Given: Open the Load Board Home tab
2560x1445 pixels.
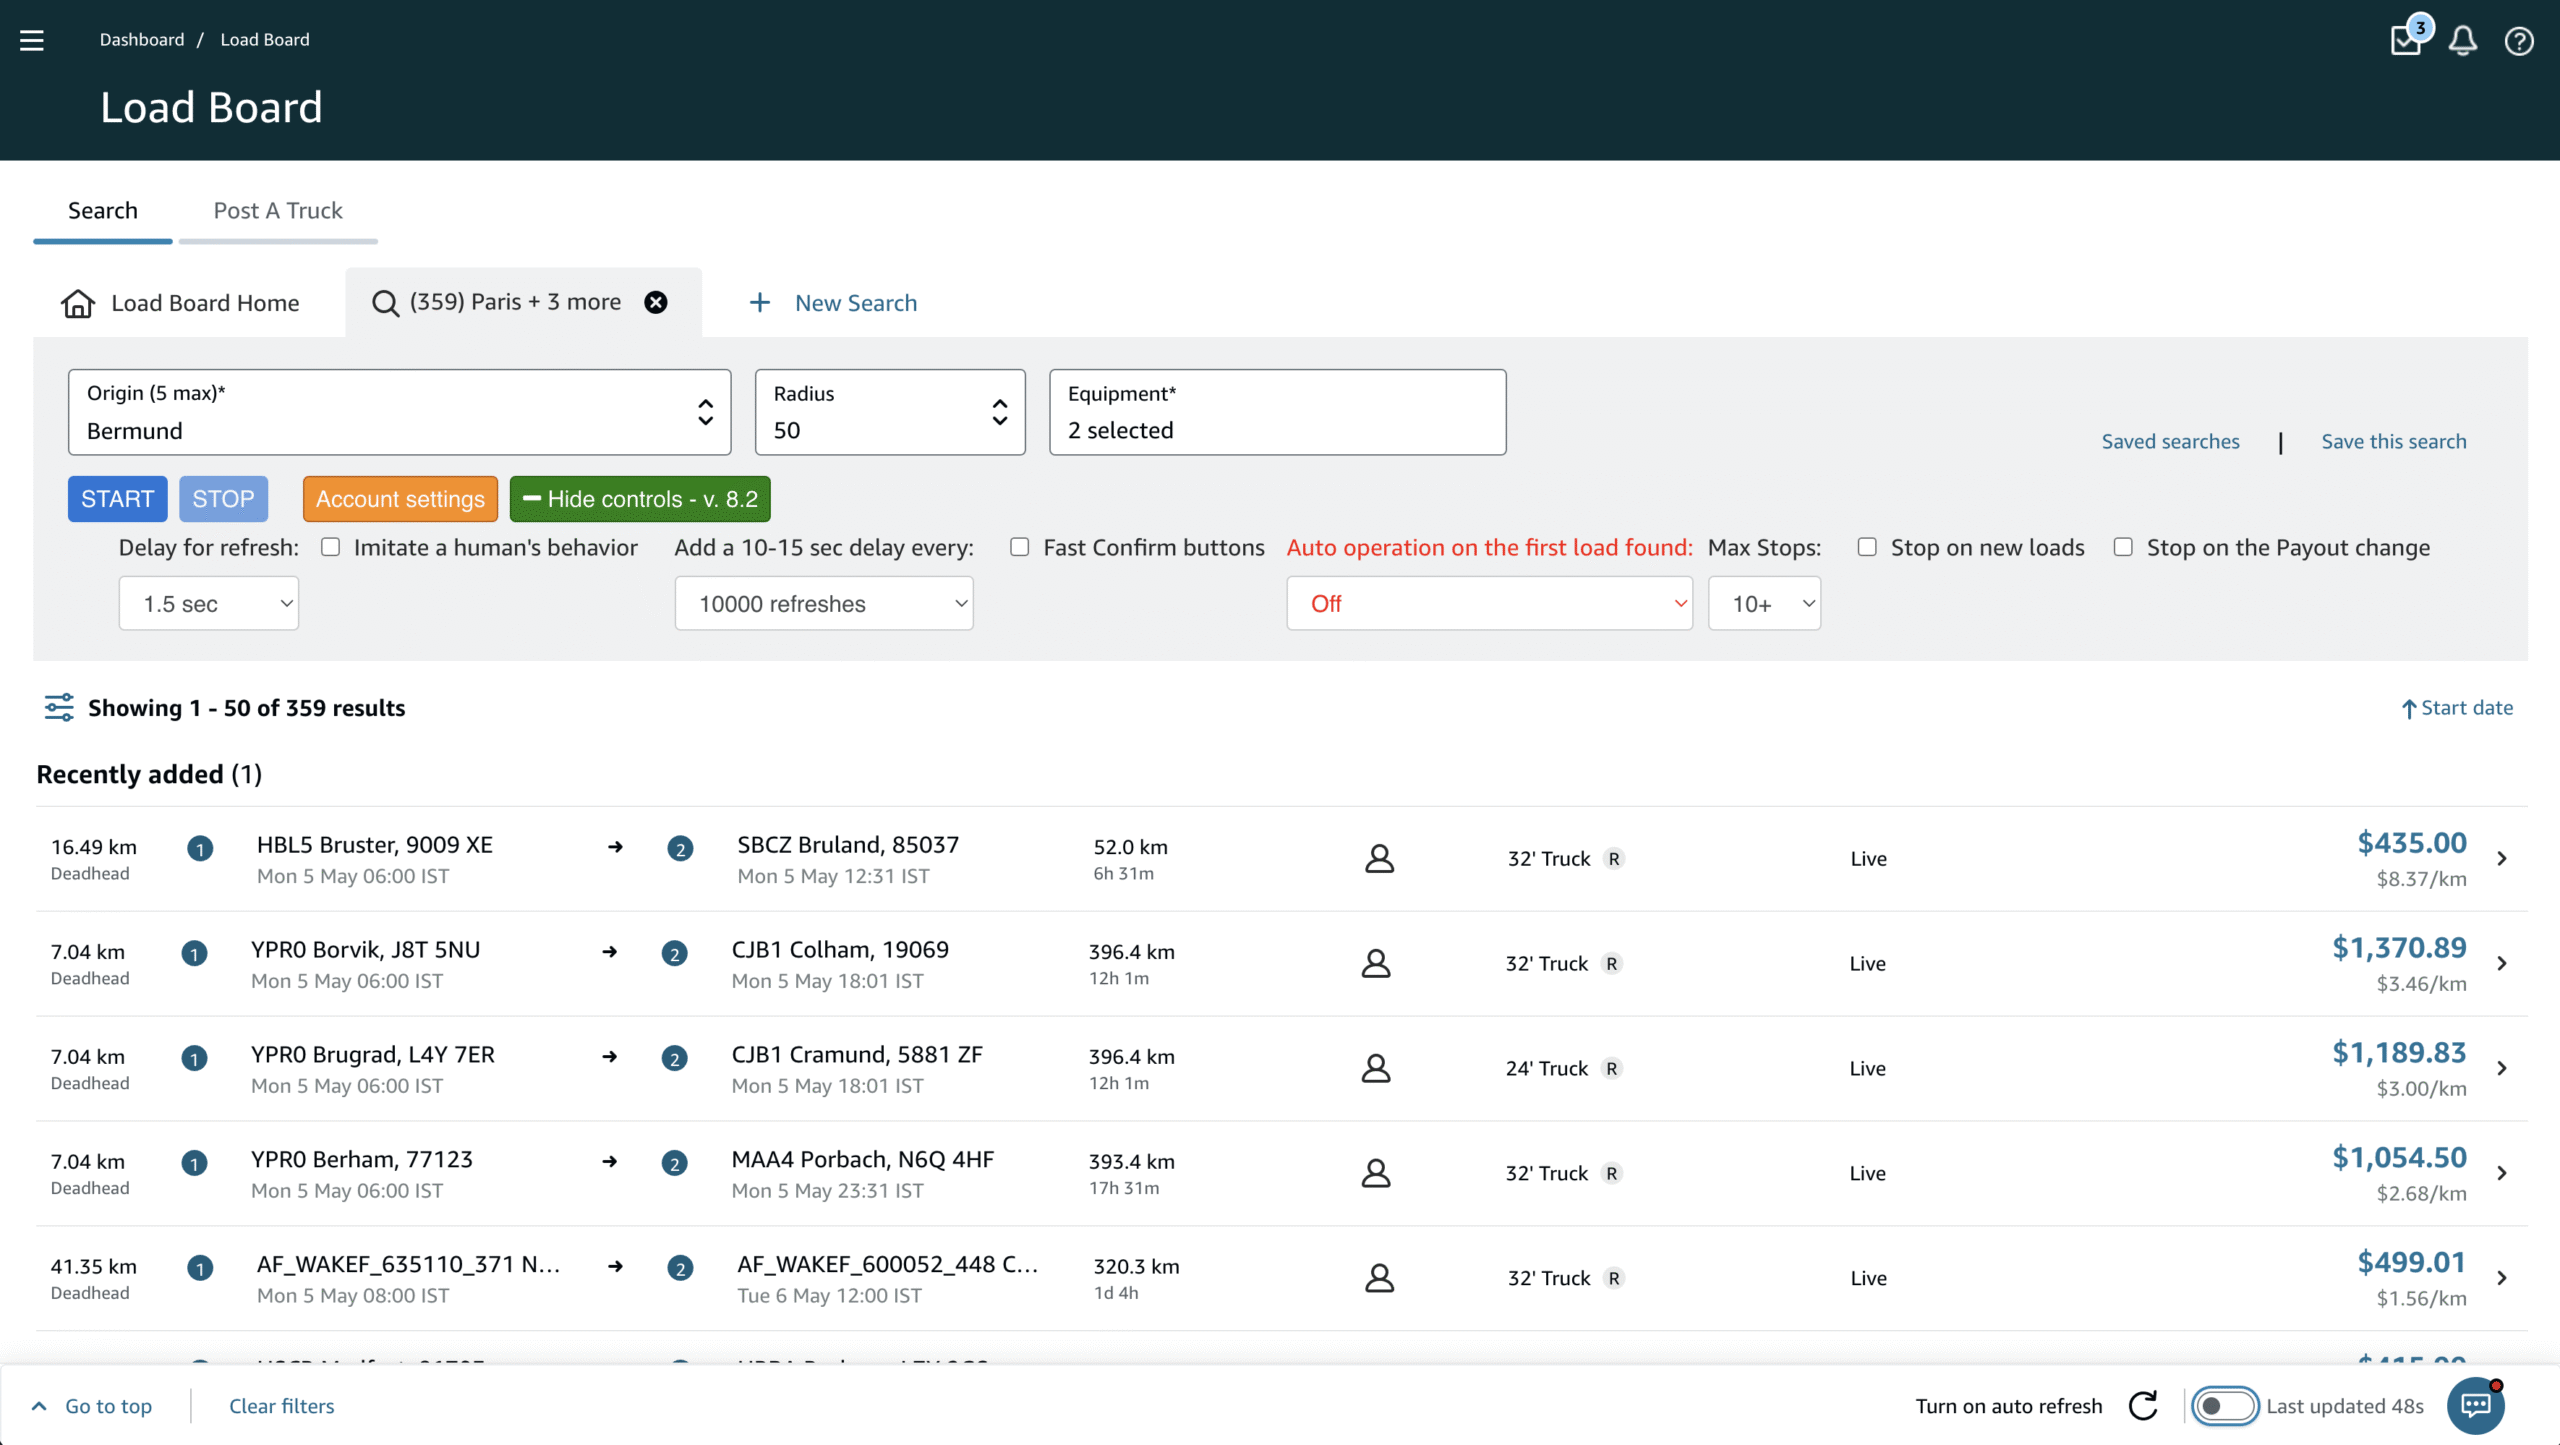Looking at the screenshot, I should pos(181,303).
